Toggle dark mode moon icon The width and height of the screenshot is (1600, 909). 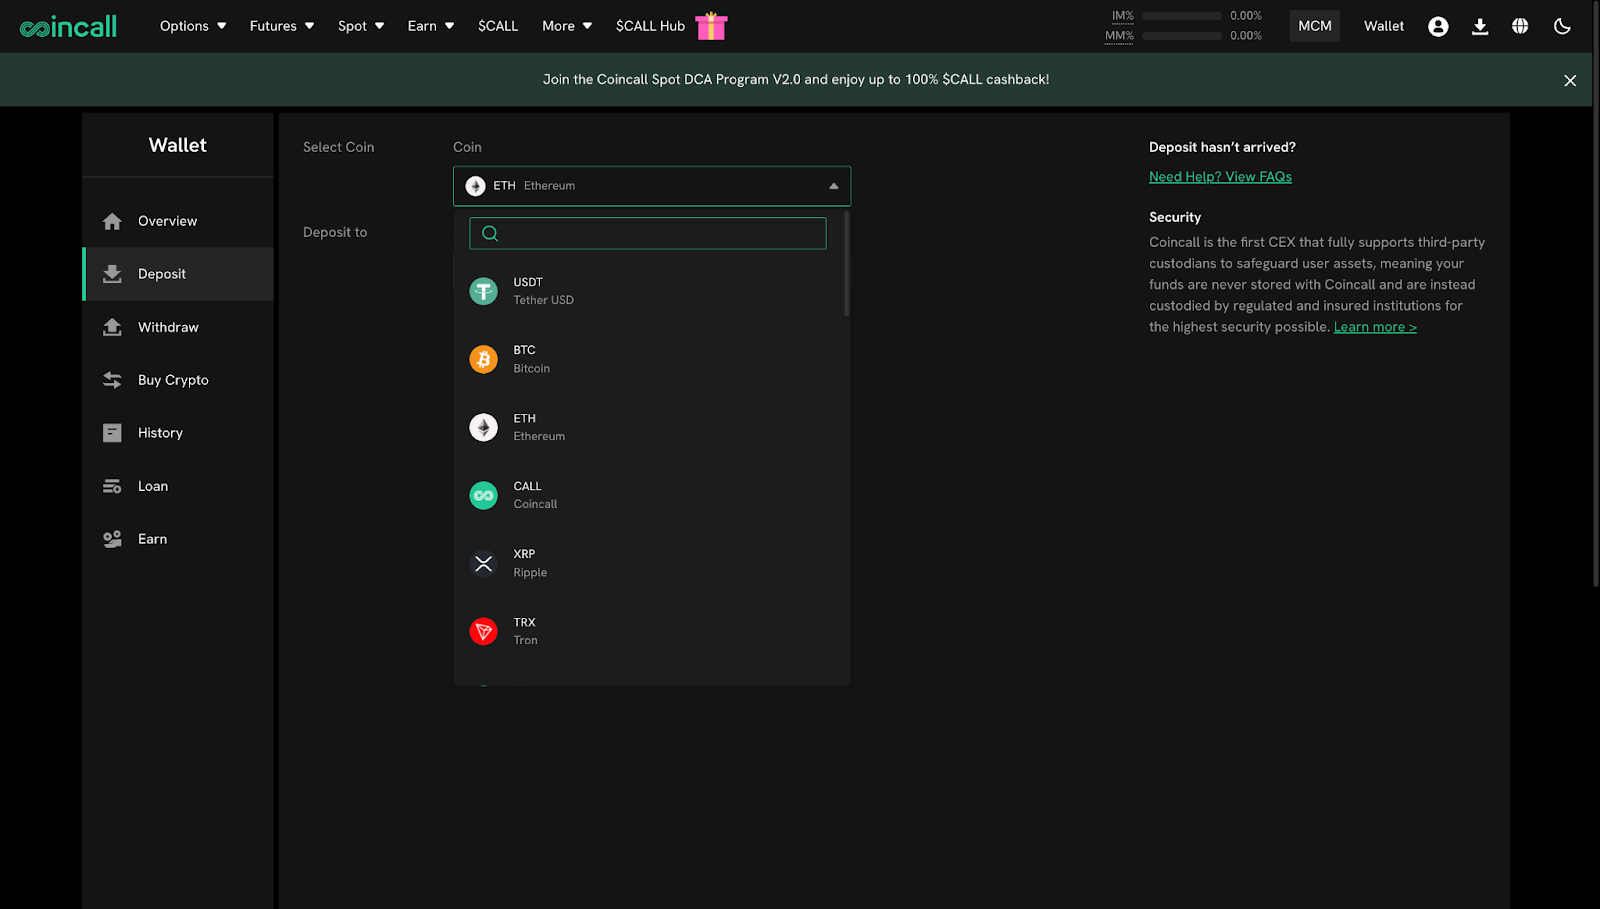click(x=1562, y=26)
